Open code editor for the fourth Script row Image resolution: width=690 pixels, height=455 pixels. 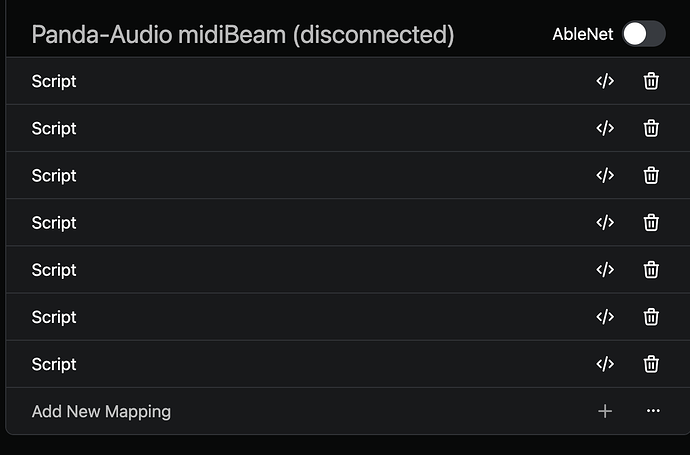click(x=605, y=222)
